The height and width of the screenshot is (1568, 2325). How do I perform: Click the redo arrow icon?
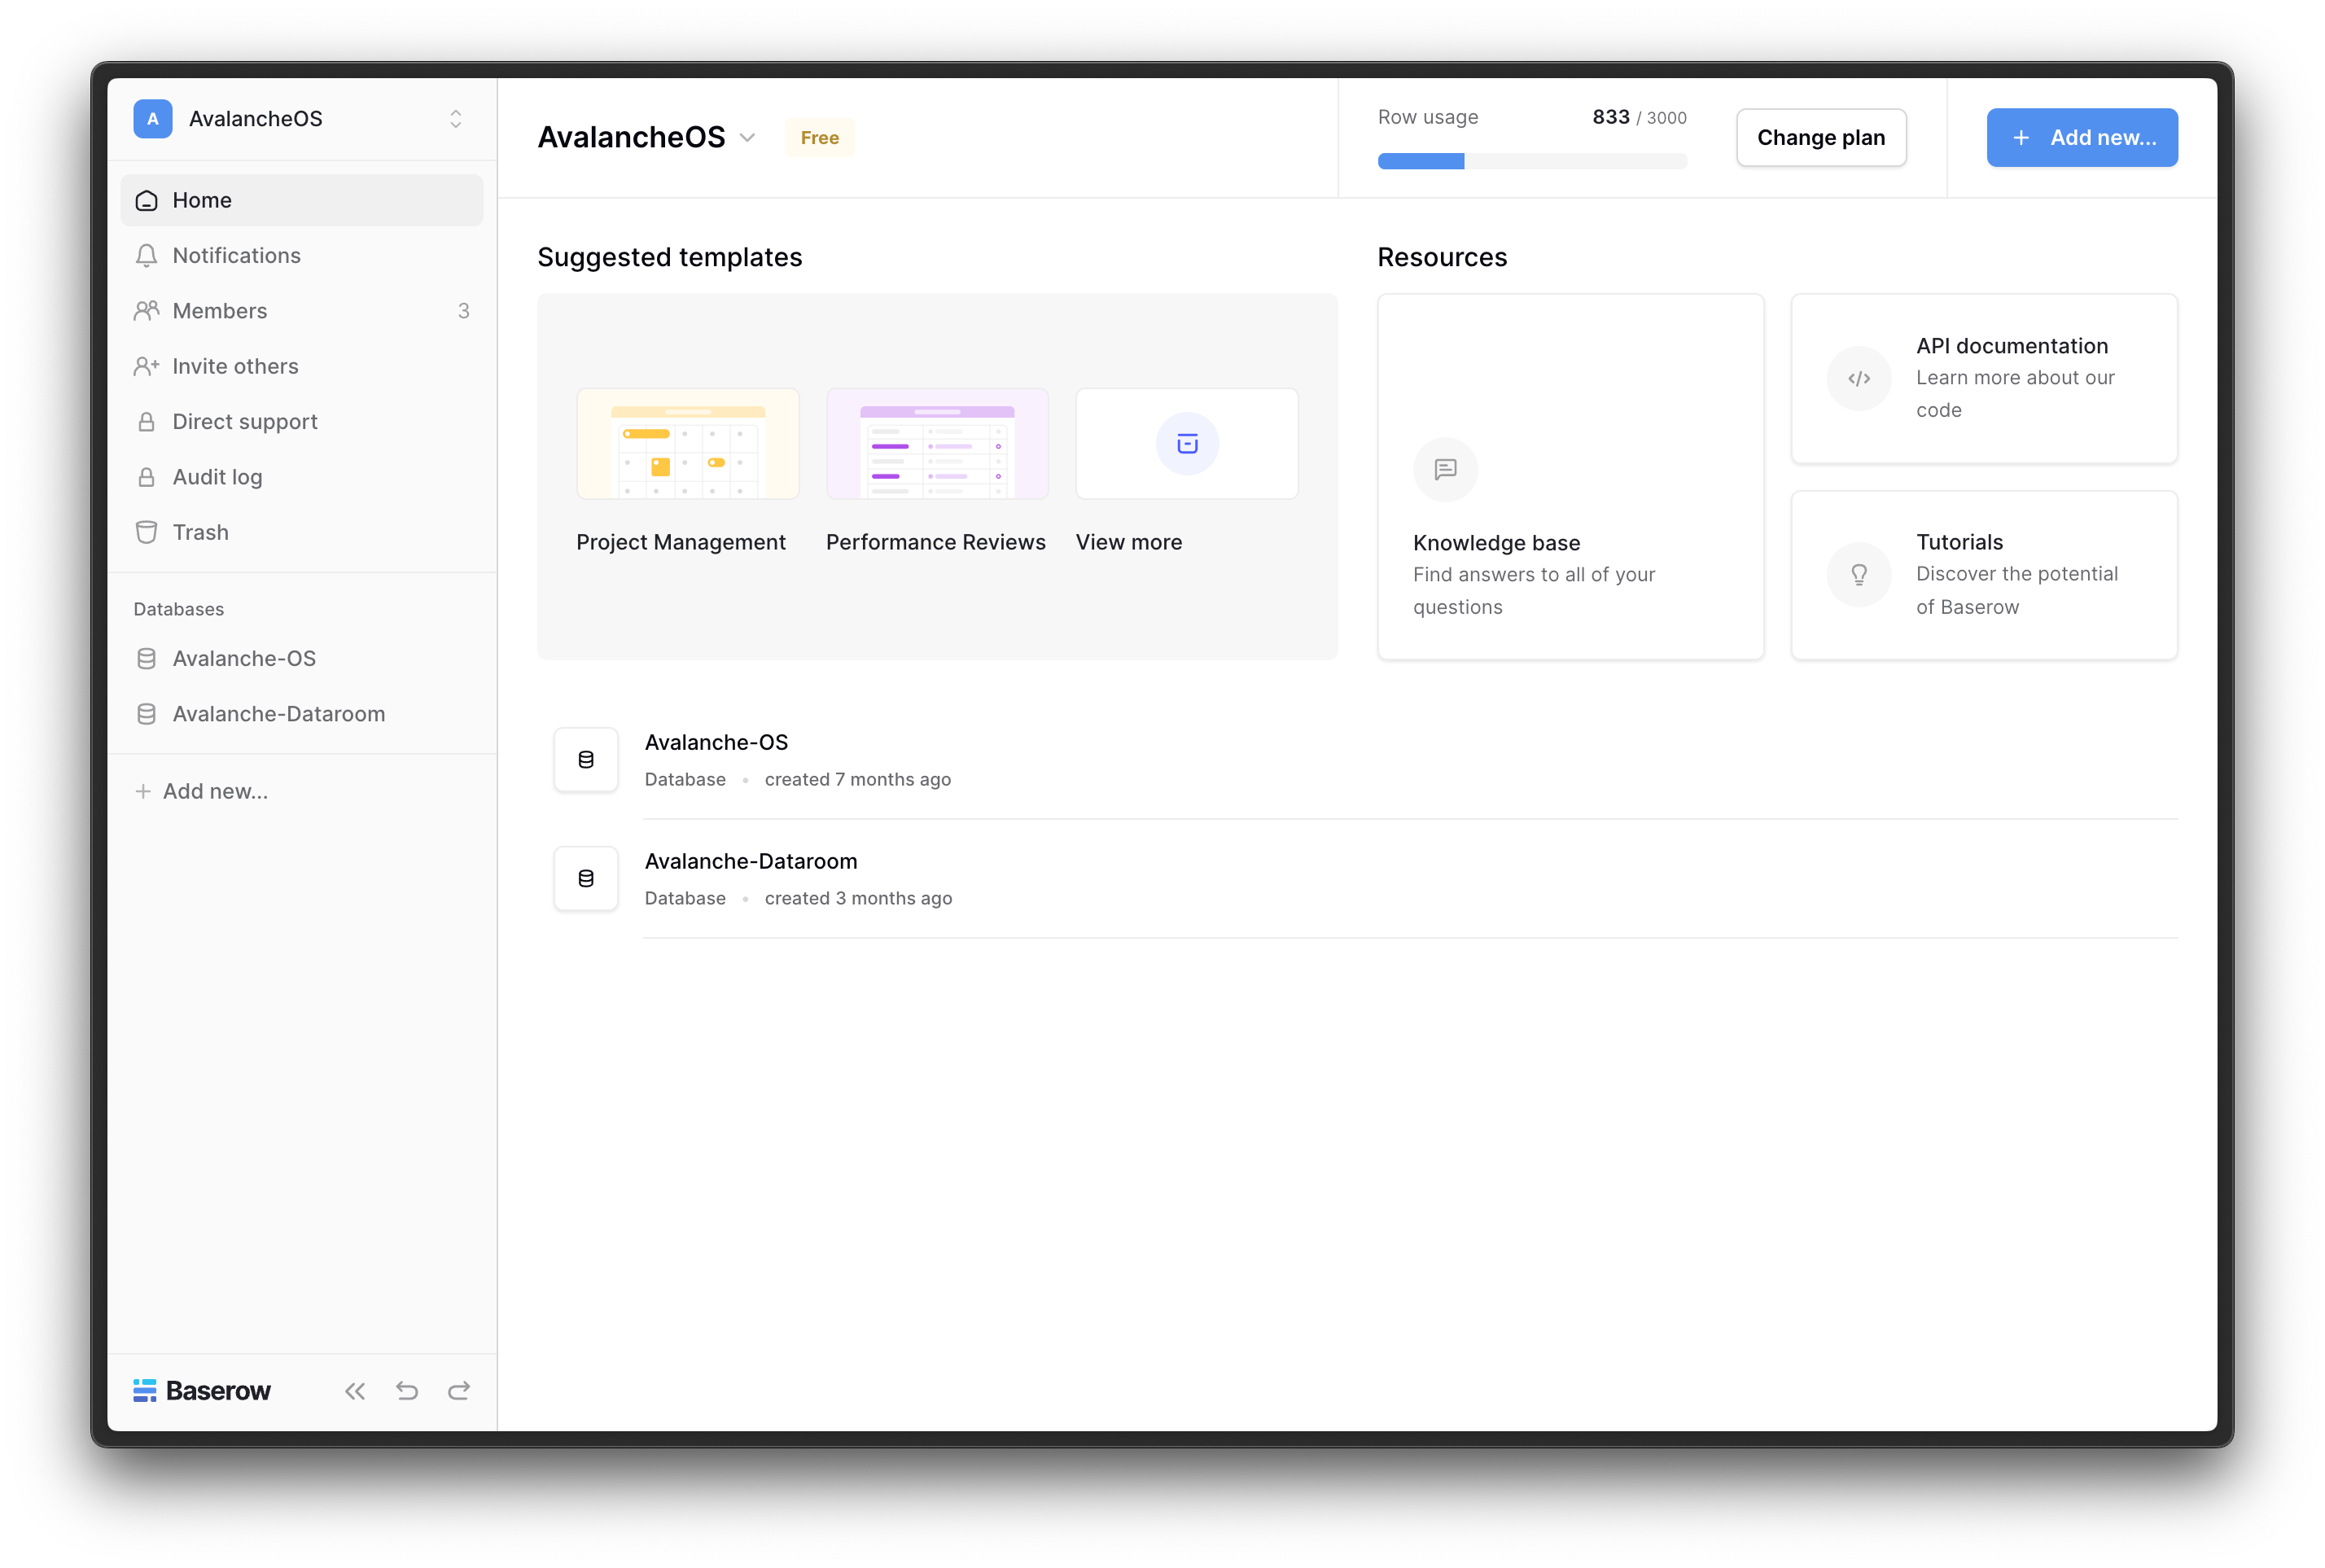[x=459, y=1391]
